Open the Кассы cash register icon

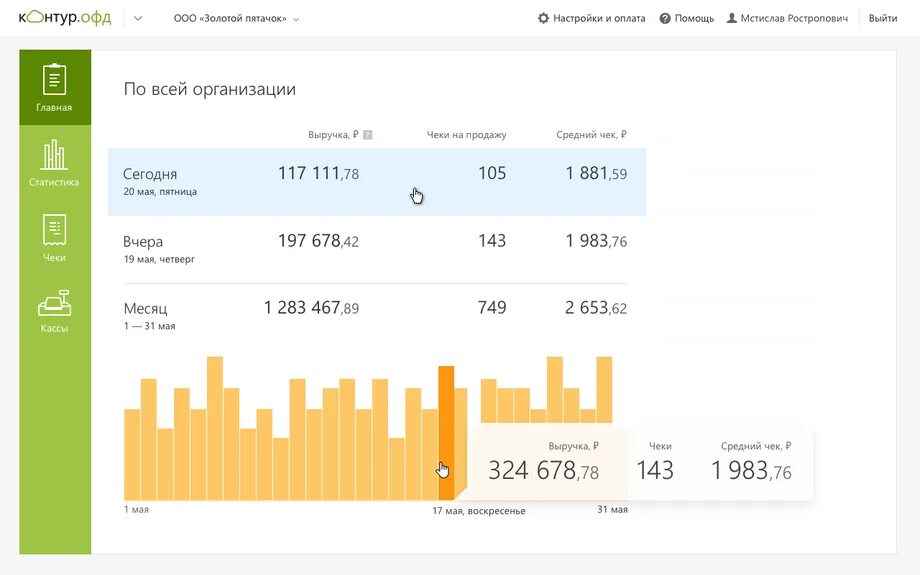[55, 303]
